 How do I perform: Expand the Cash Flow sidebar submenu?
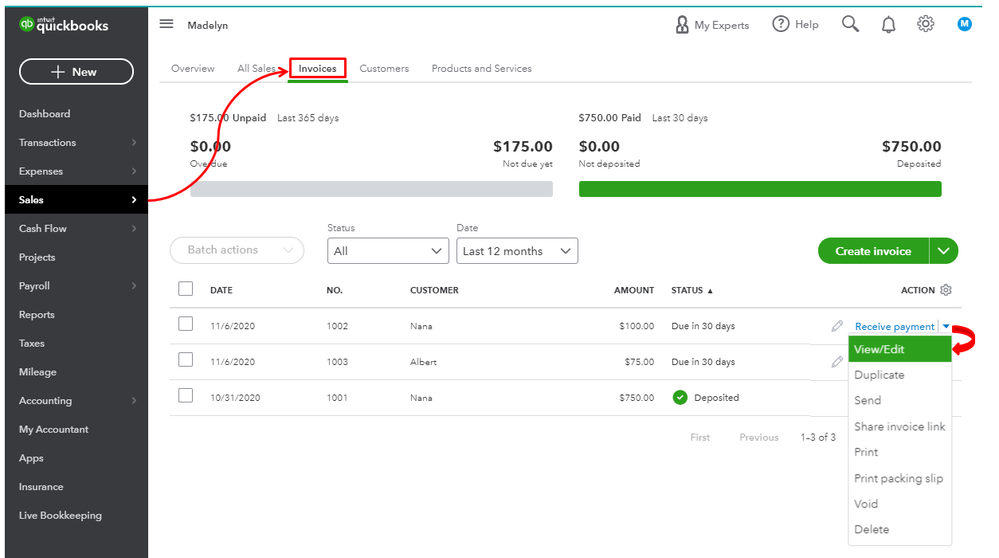(134, 229)
